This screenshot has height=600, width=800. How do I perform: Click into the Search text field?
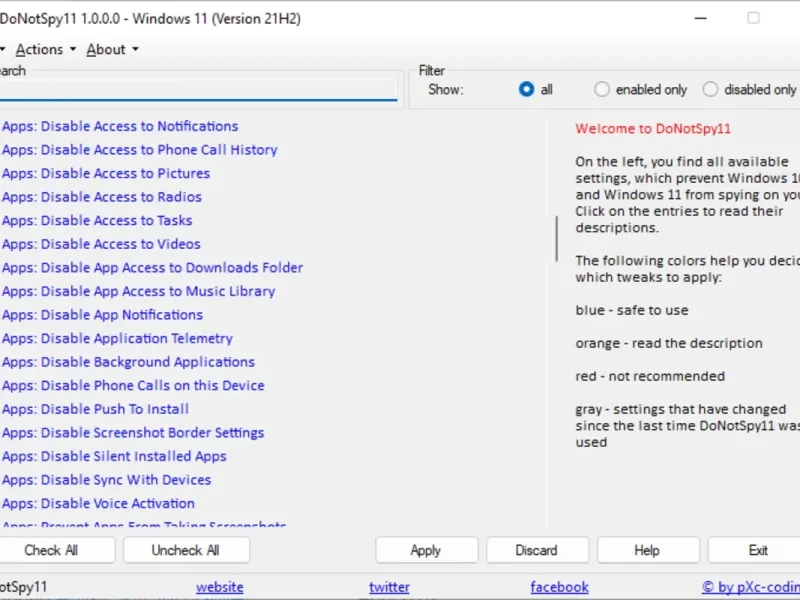pyautogui.click(x=198, y=89)
